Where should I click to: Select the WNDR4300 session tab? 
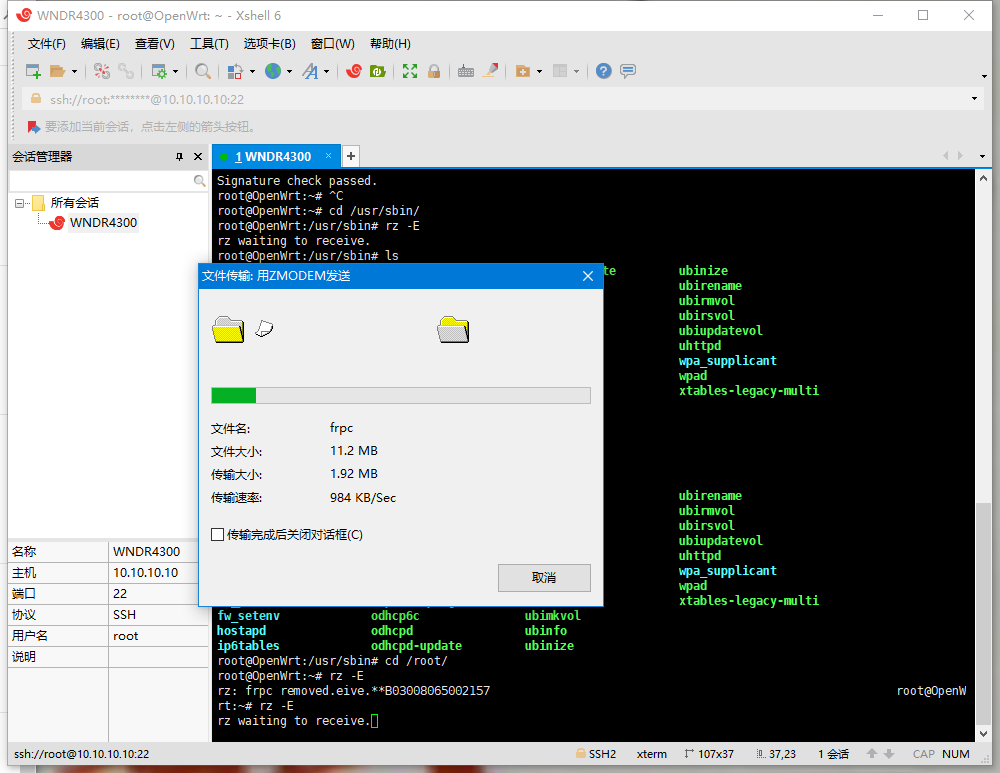point(273,156)
